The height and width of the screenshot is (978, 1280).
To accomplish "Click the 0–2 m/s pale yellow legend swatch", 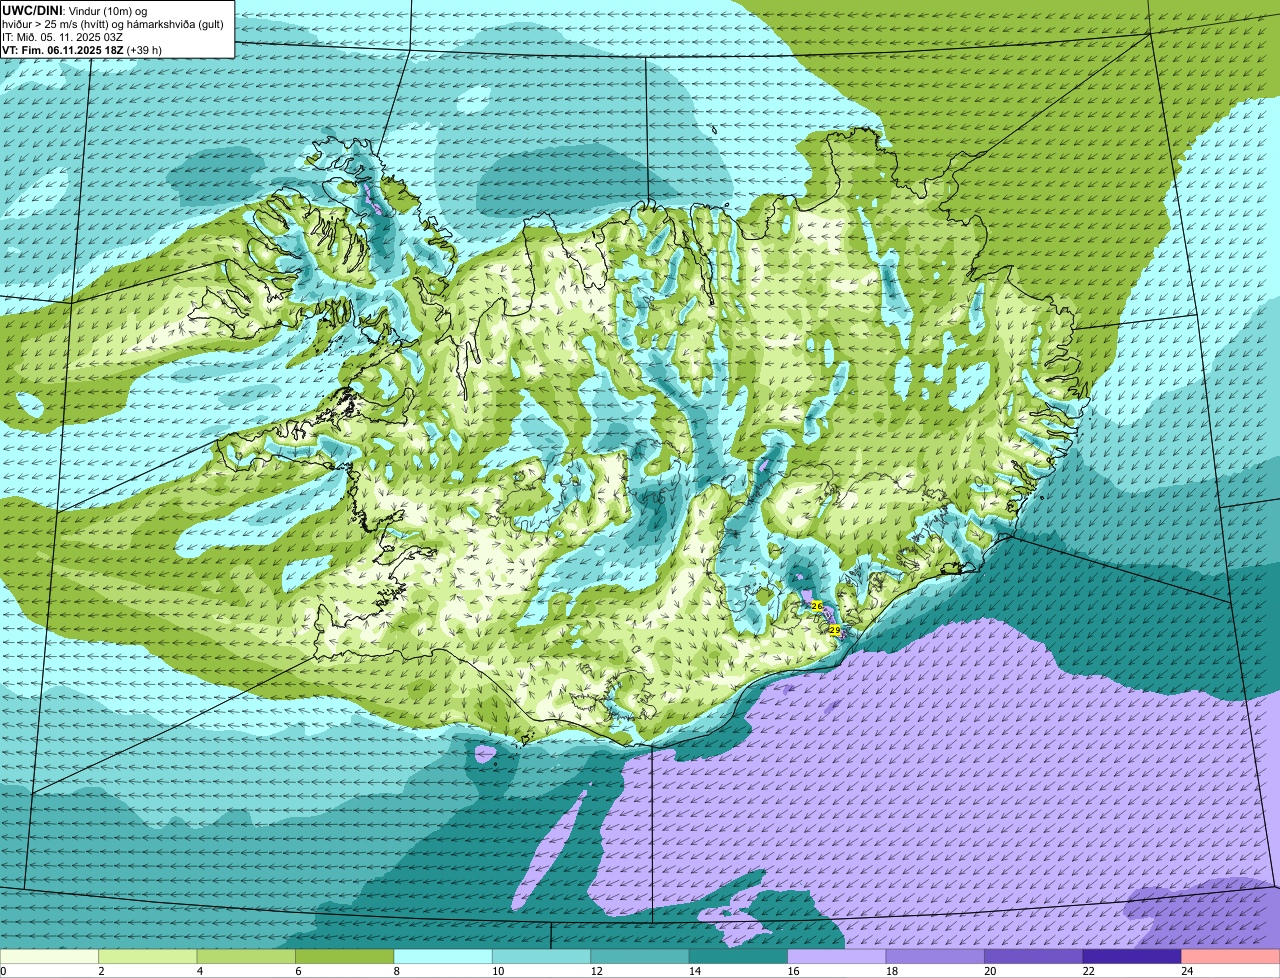I will click(49, 957).
